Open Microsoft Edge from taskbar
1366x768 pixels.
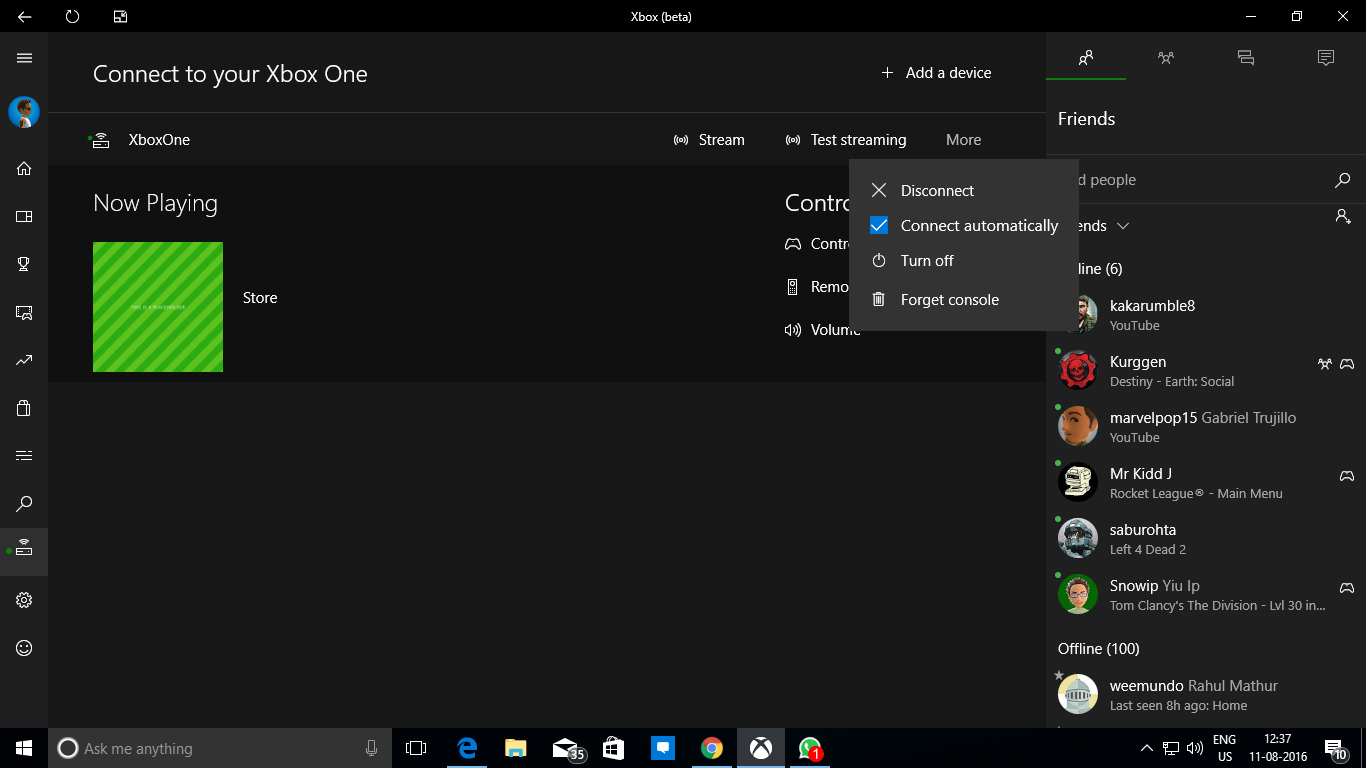coord(466,748)
